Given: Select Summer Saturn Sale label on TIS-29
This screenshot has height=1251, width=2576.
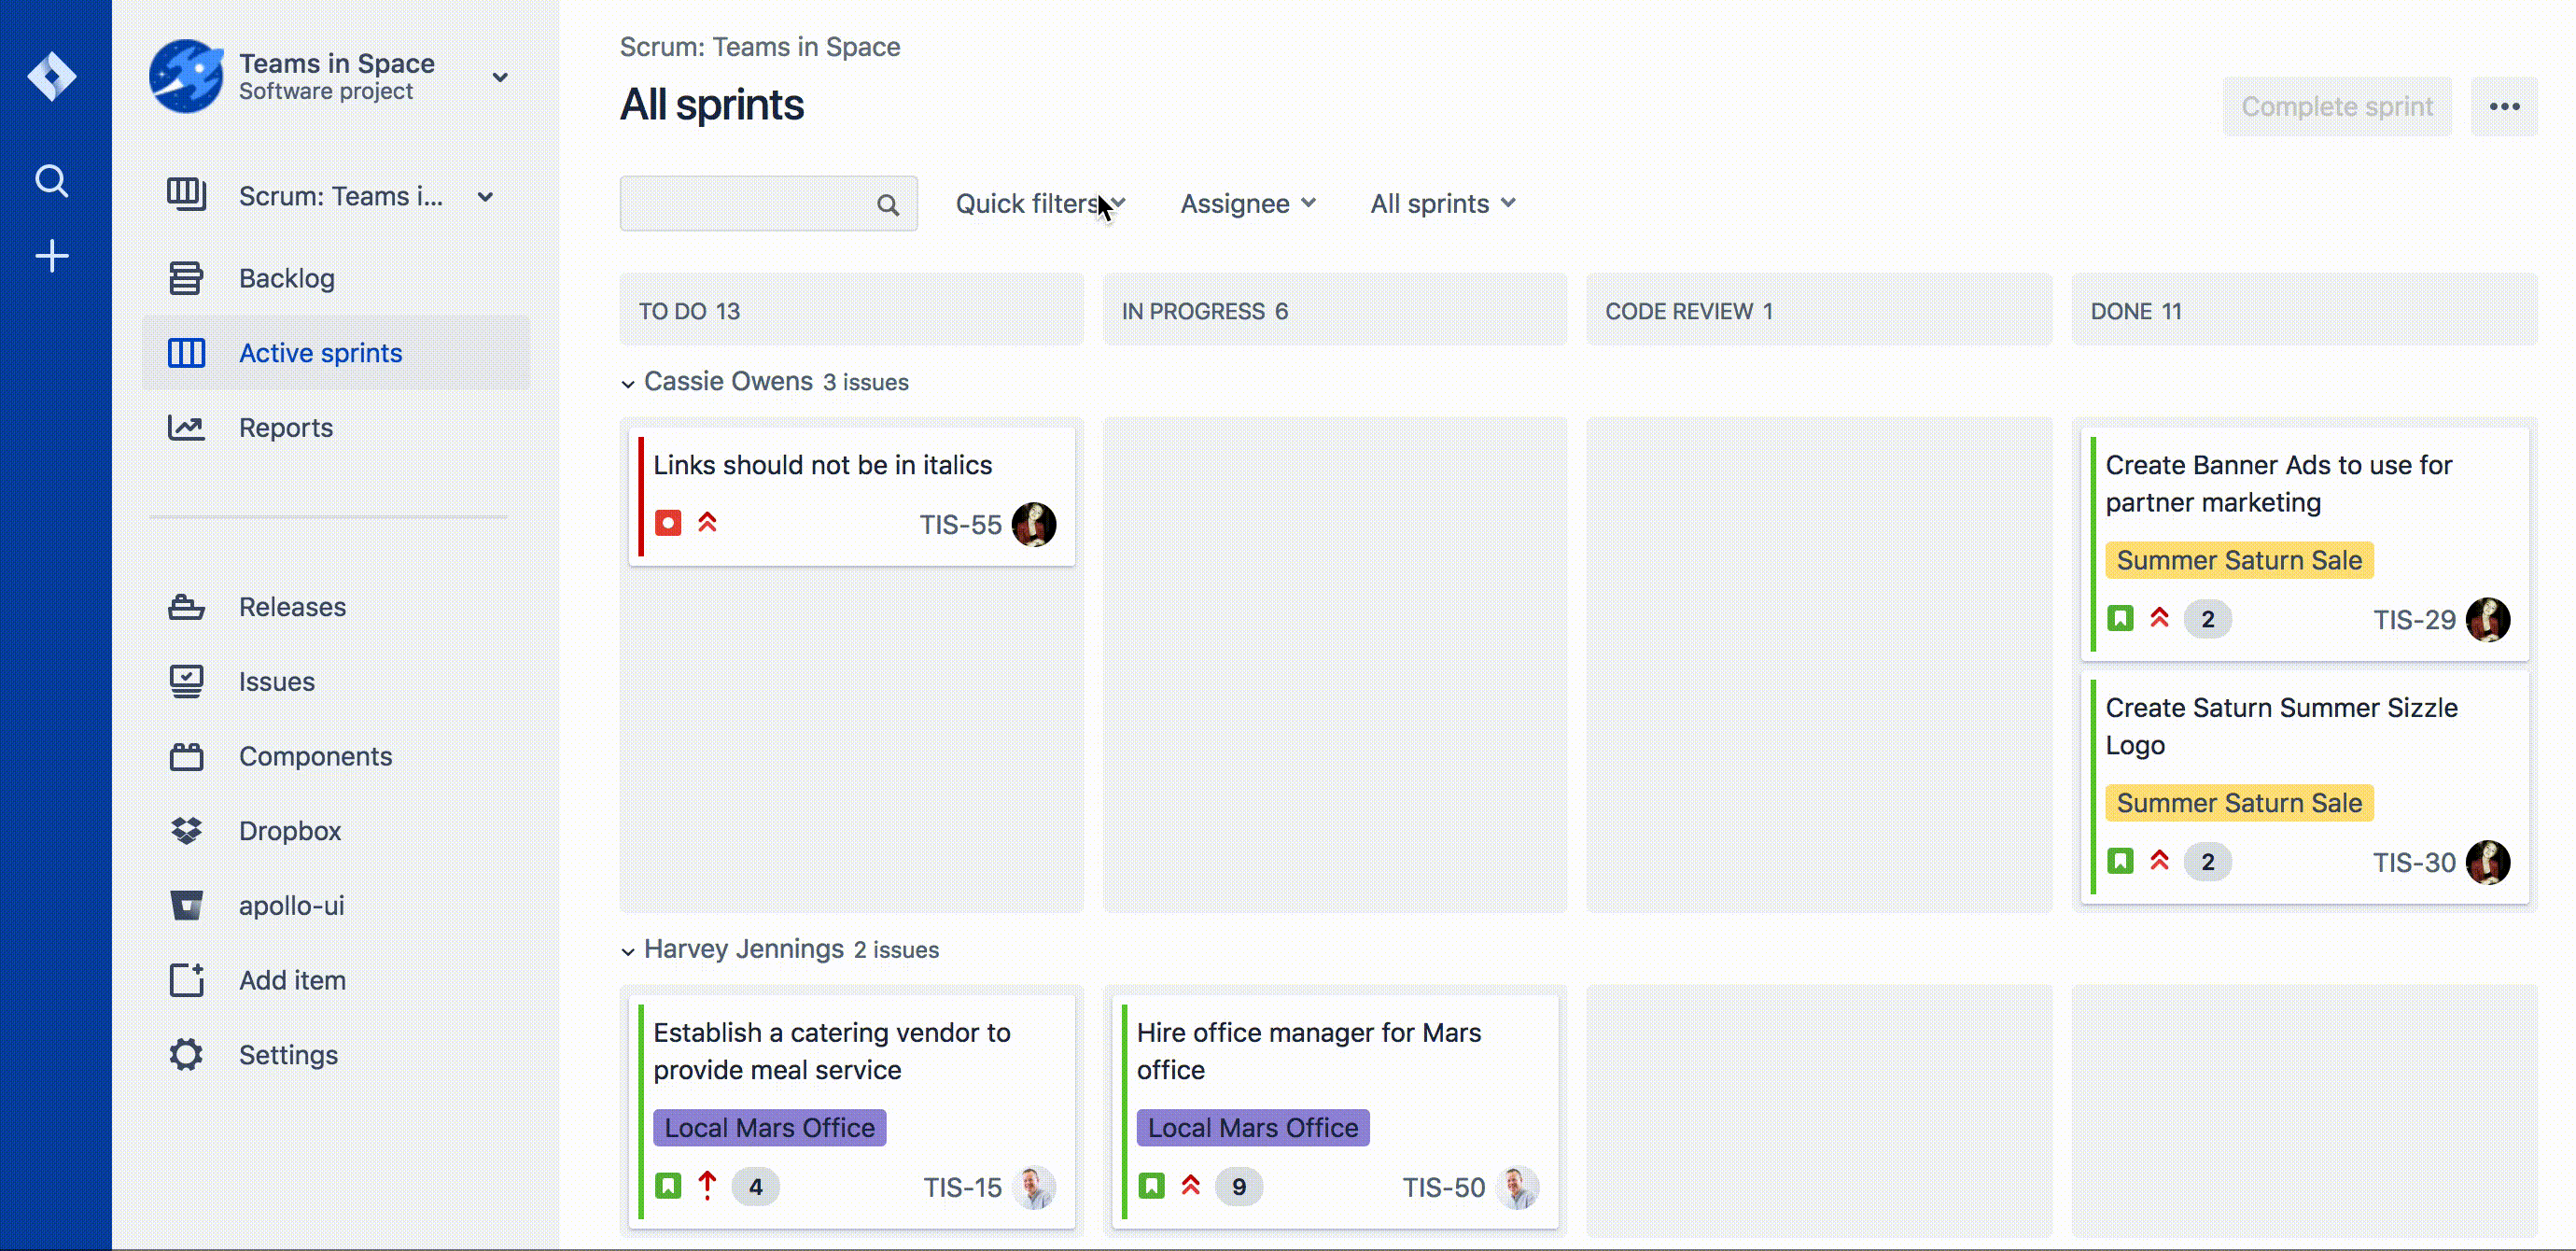Looking at the screenshot, I should coord(2237,559).
